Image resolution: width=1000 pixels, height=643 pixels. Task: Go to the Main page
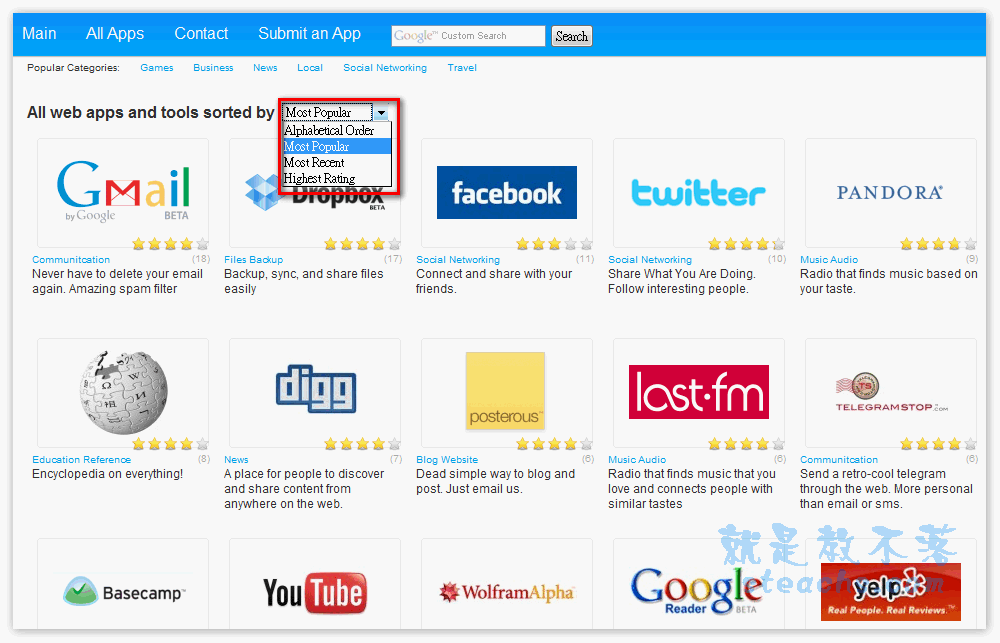coord(40,34)
